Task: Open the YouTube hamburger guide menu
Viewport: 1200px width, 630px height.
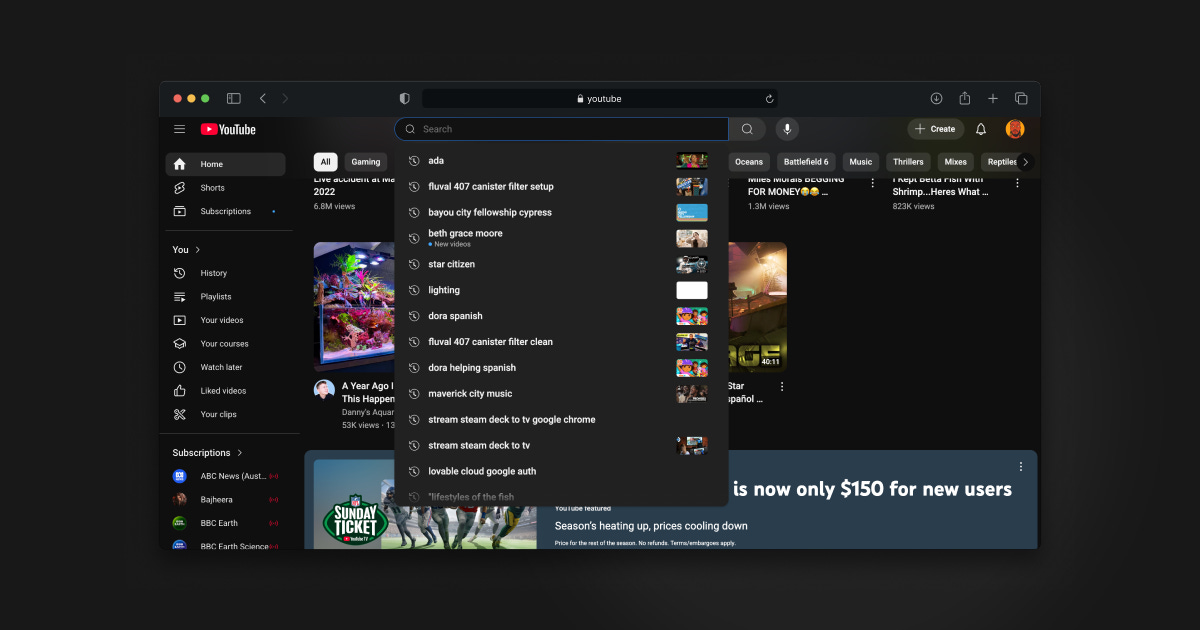Action: [x=179, y=129]
